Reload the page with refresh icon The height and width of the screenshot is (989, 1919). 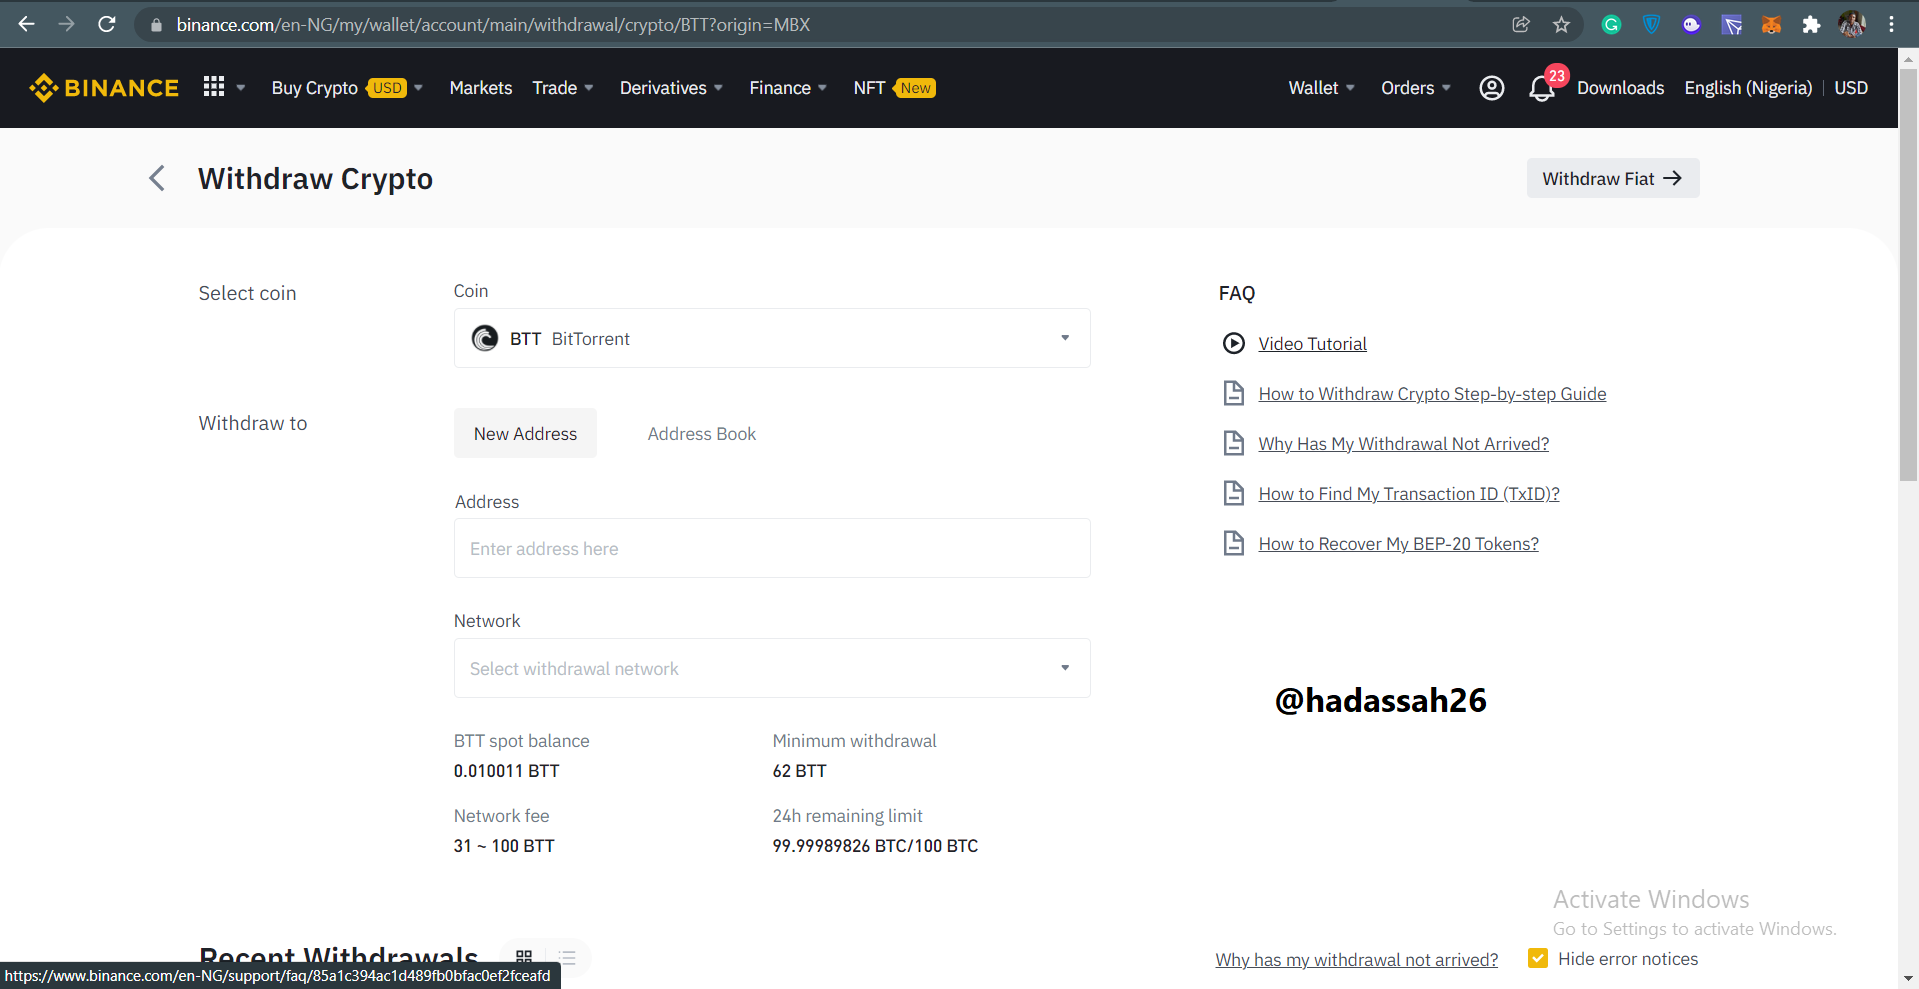[x=107, y=24]
